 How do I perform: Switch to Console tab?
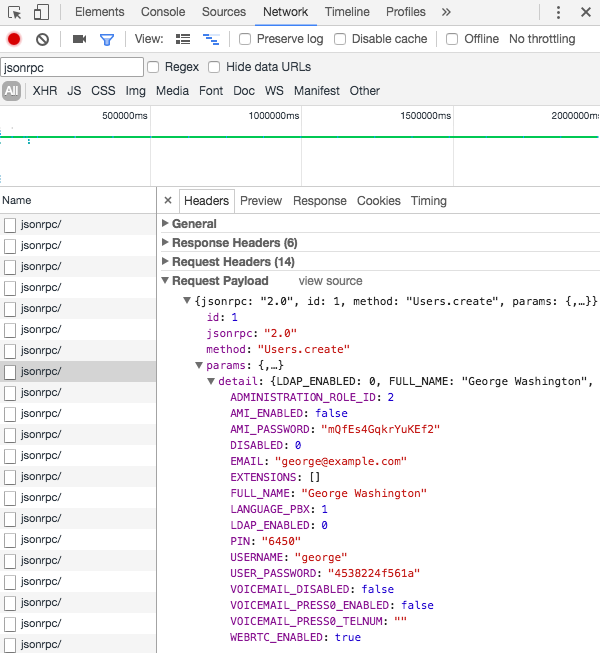(163, 12)
